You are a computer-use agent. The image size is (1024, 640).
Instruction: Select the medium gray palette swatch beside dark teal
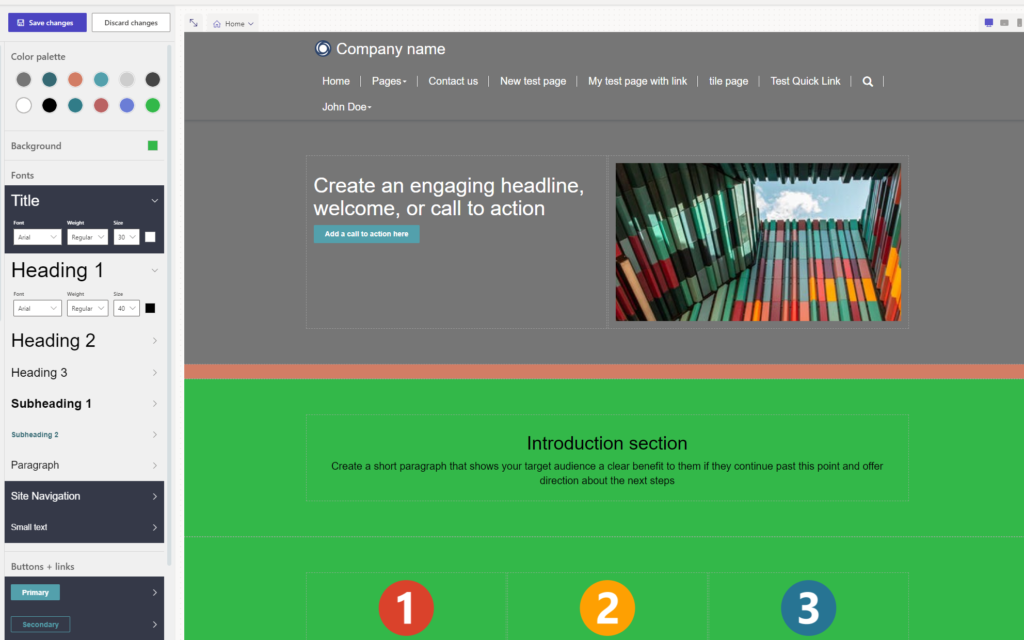[24, 80]
